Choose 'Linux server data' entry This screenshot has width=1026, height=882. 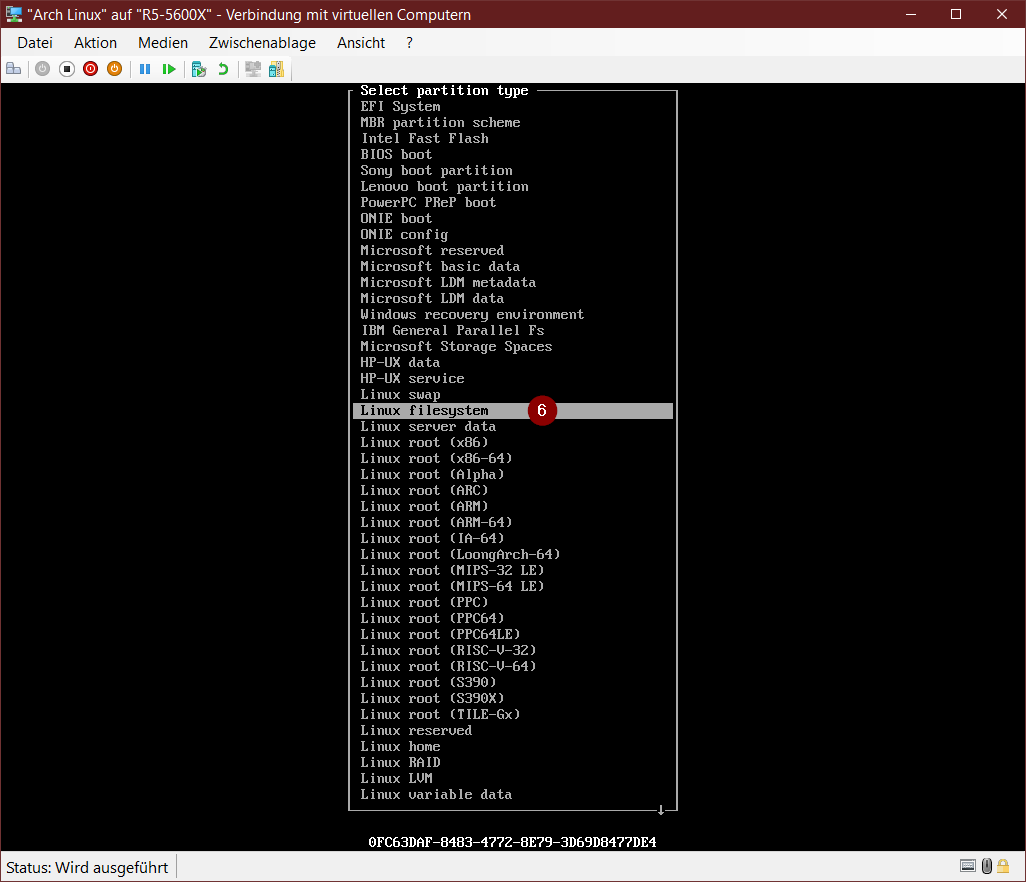[x=428, y=427]
